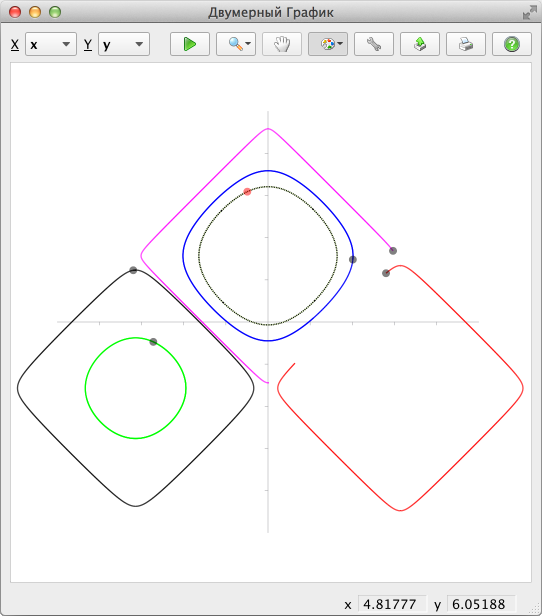Click the gray point on blue curve
This screenshot has height=616, width=542.
[353, 259]
